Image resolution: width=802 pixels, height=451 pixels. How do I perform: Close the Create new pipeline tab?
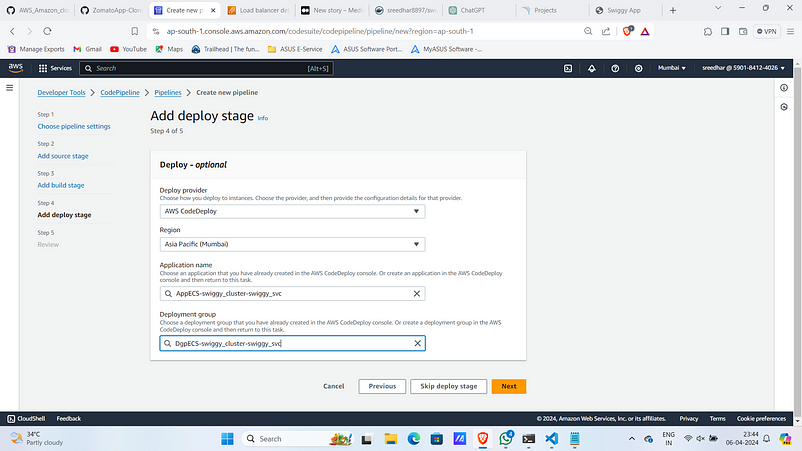[213, 10]
